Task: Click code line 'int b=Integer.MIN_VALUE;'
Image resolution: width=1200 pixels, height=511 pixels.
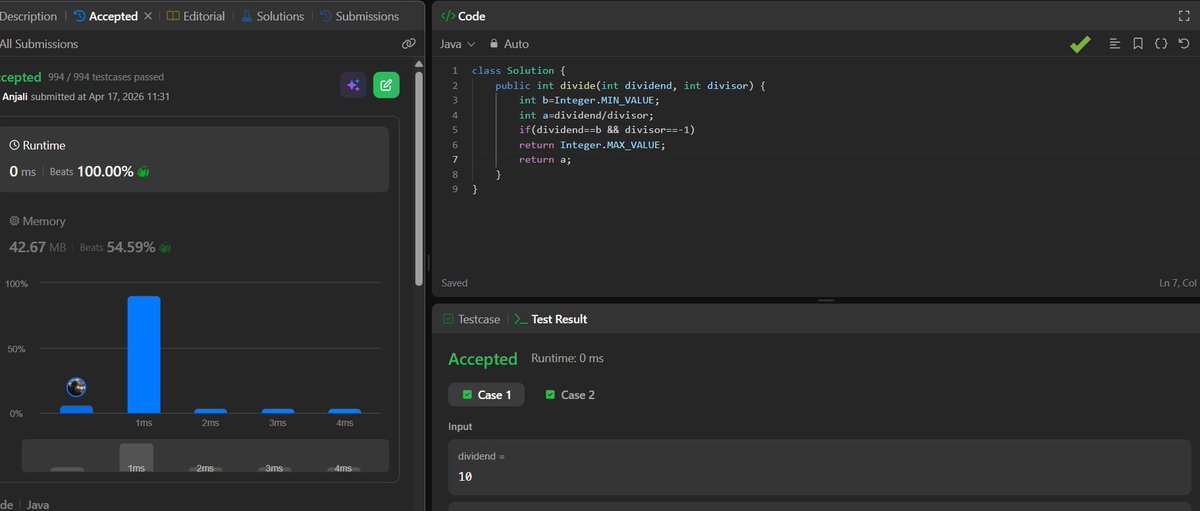Action: point(589,100)
